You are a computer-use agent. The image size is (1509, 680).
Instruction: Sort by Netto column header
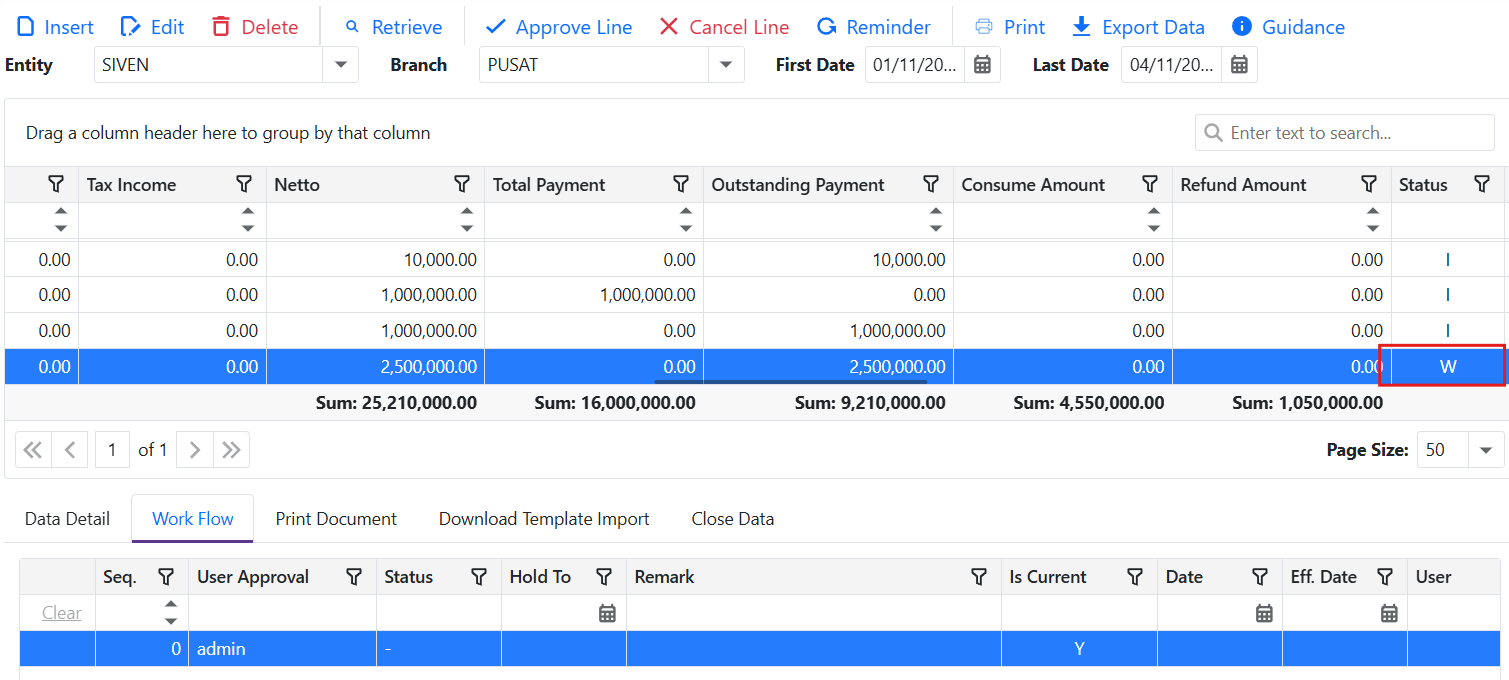click(297, 185)
